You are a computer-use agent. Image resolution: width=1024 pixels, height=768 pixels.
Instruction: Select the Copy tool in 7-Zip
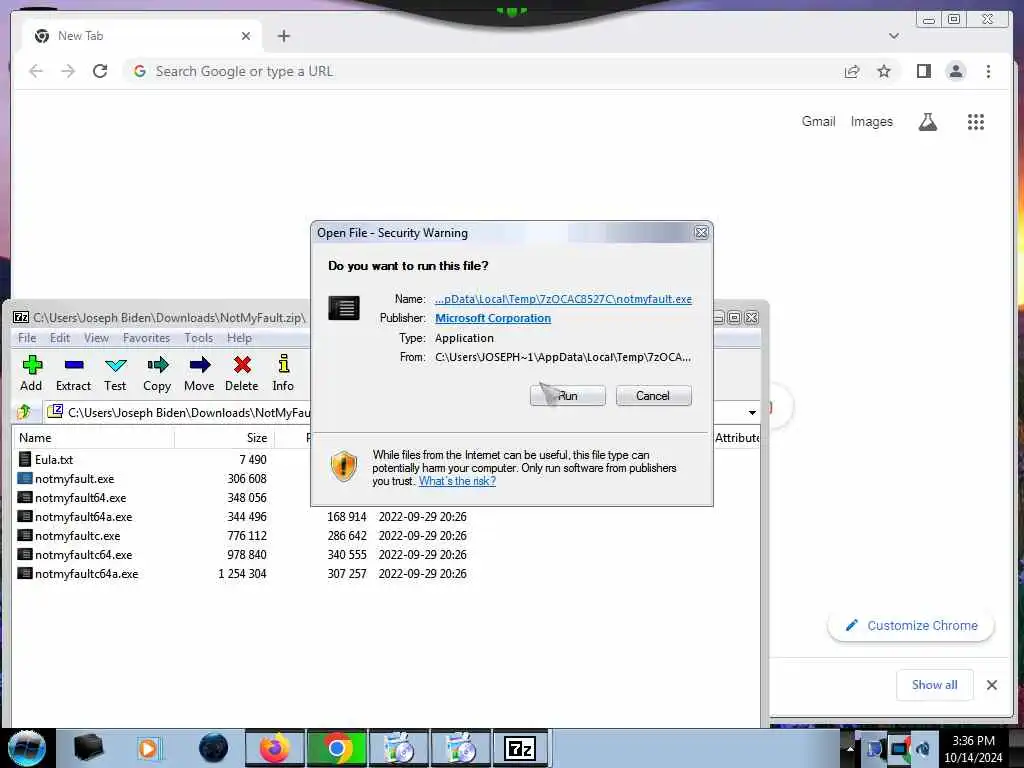pyautogui.click(x=157, y=373)
